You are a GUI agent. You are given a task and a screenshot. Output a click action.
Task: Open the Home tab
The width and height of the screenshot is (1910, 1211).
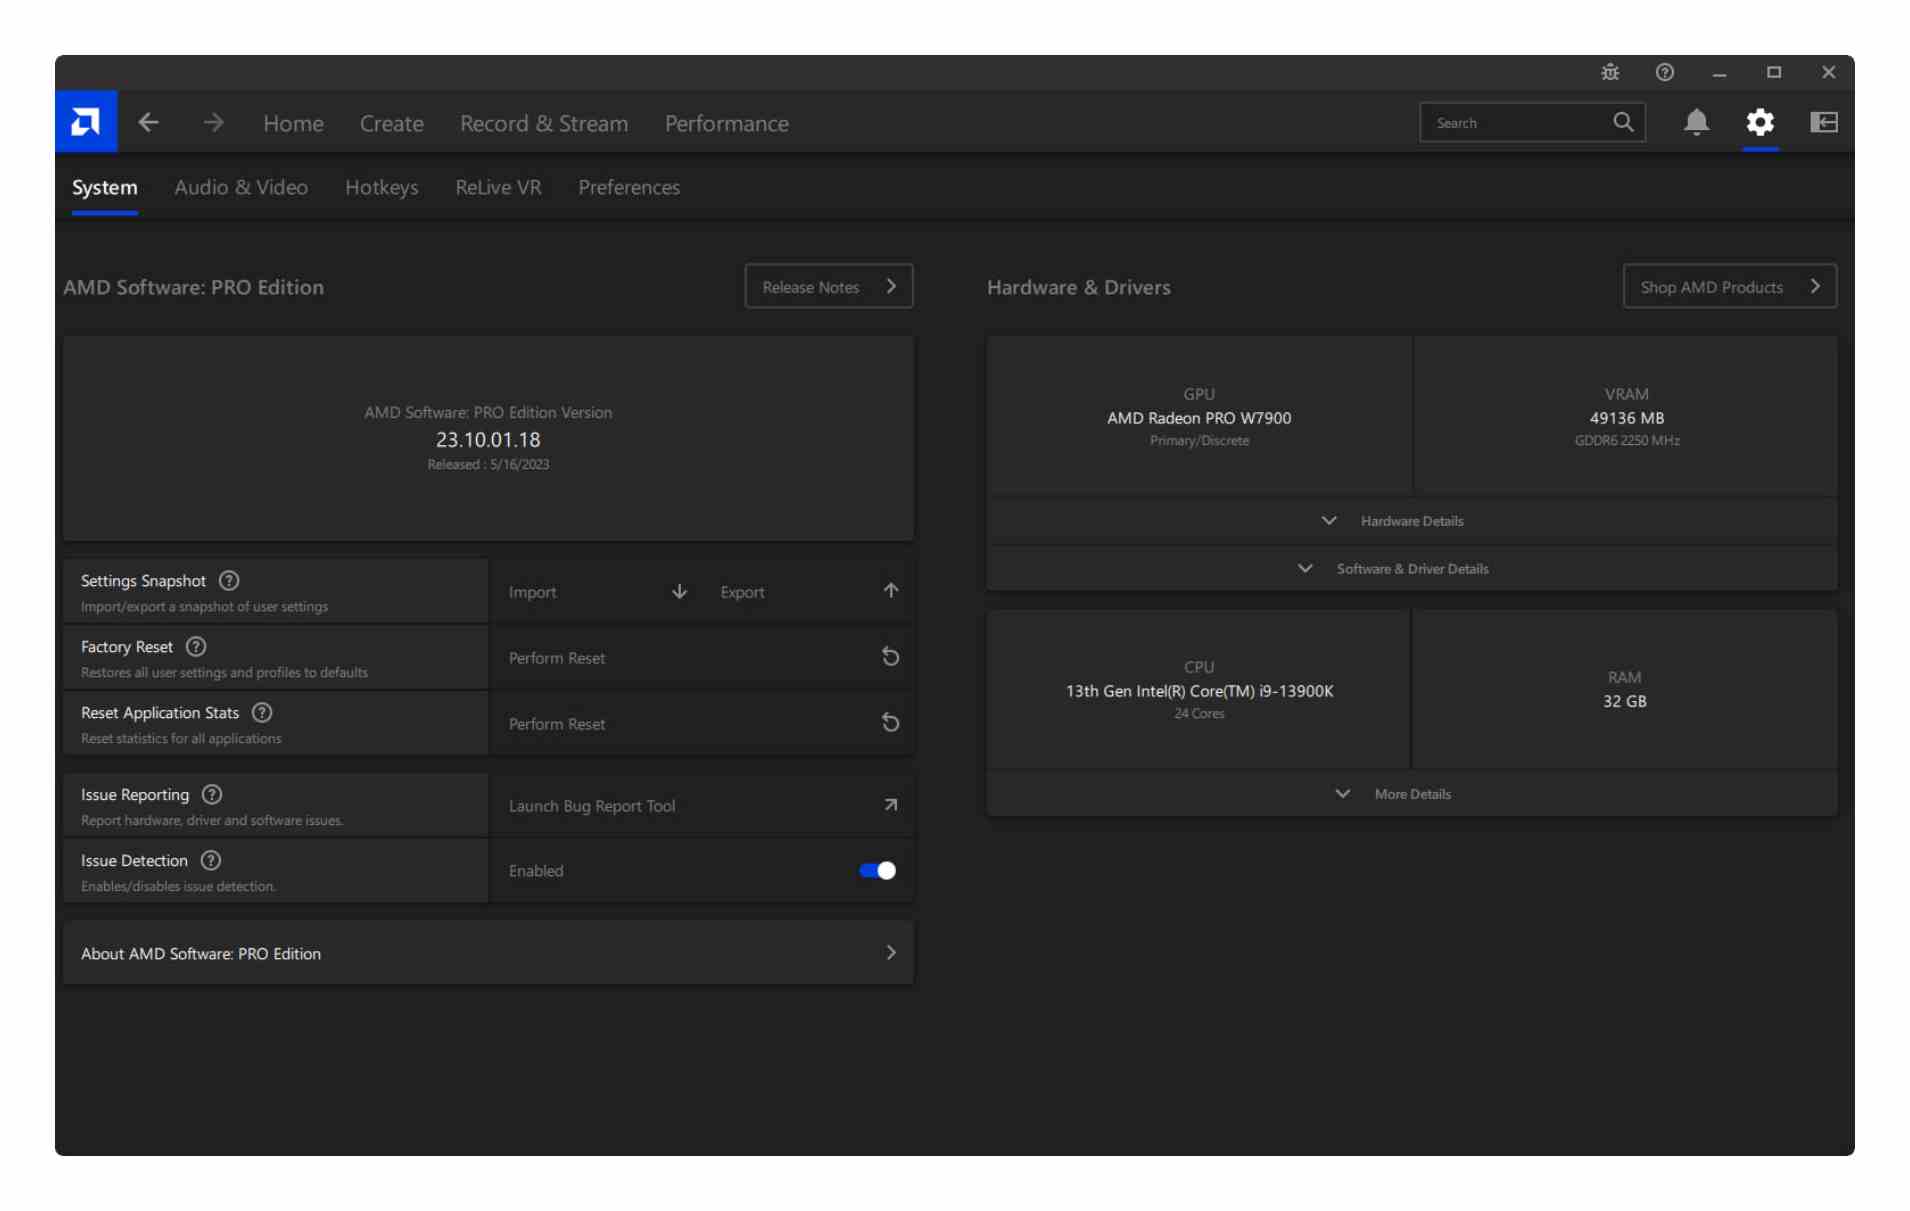(x=293, y=123)
